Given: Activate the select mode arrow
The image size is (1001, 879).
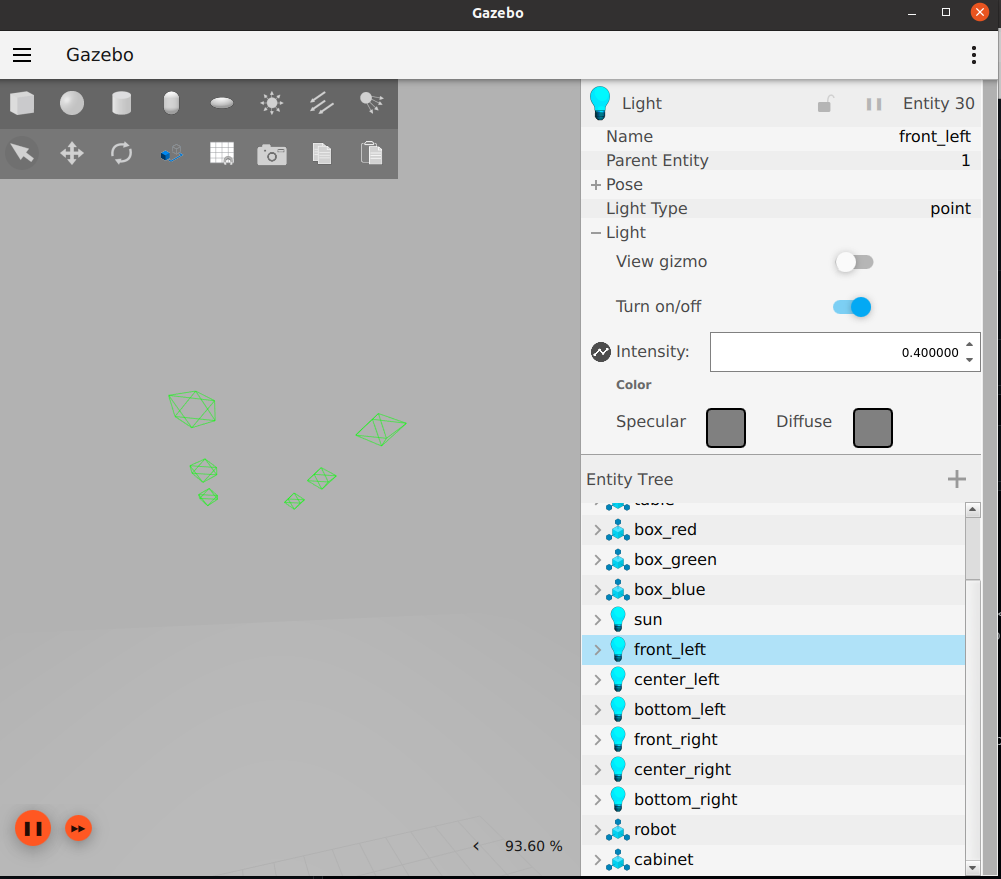Looking at the screenshot, I should coord(22,153).
